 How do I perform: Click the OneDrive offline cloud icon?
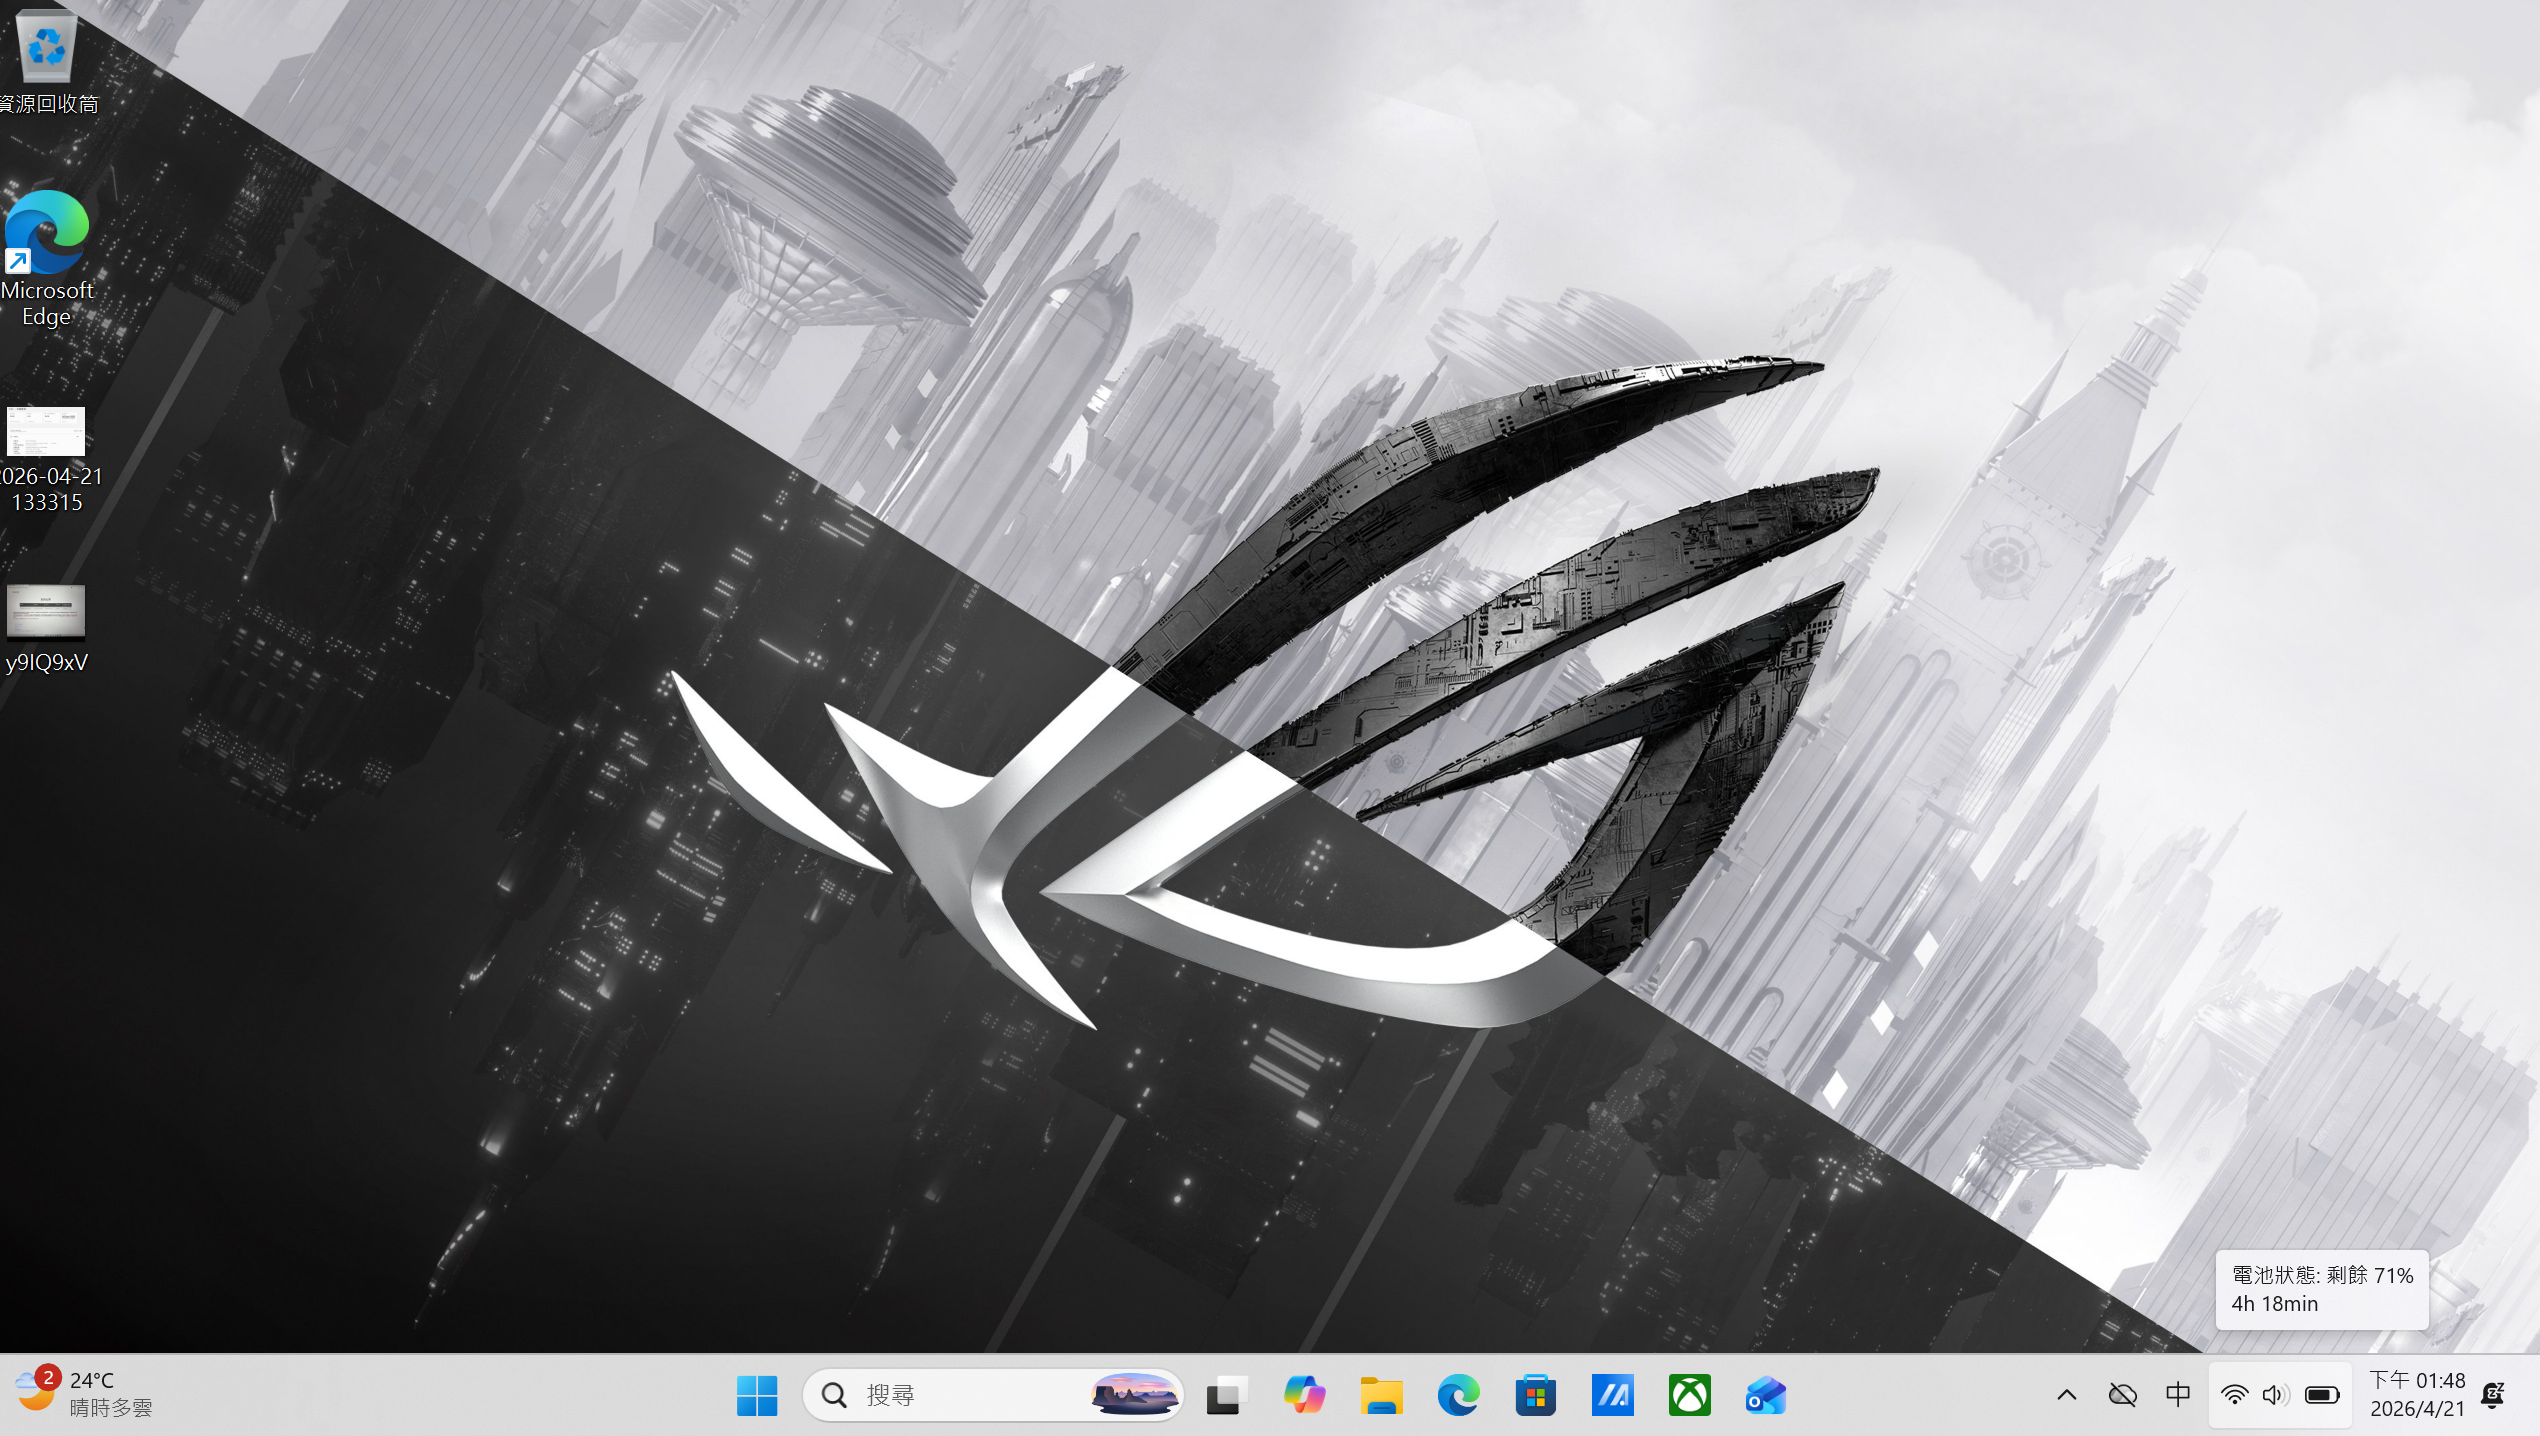(x=2122, y=1395)
